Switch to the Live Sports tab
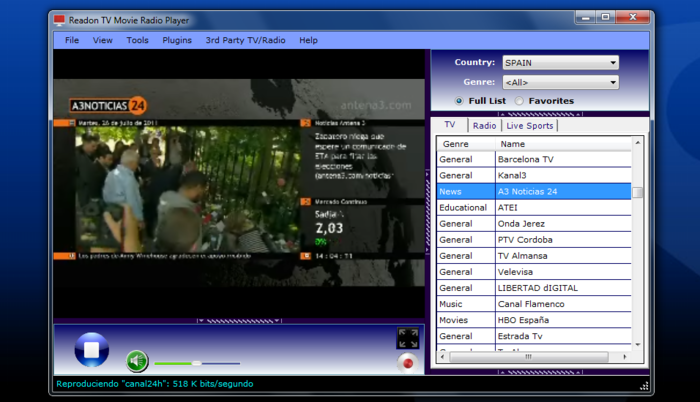Screen dimensions: 700x402 tap(529, 126)
